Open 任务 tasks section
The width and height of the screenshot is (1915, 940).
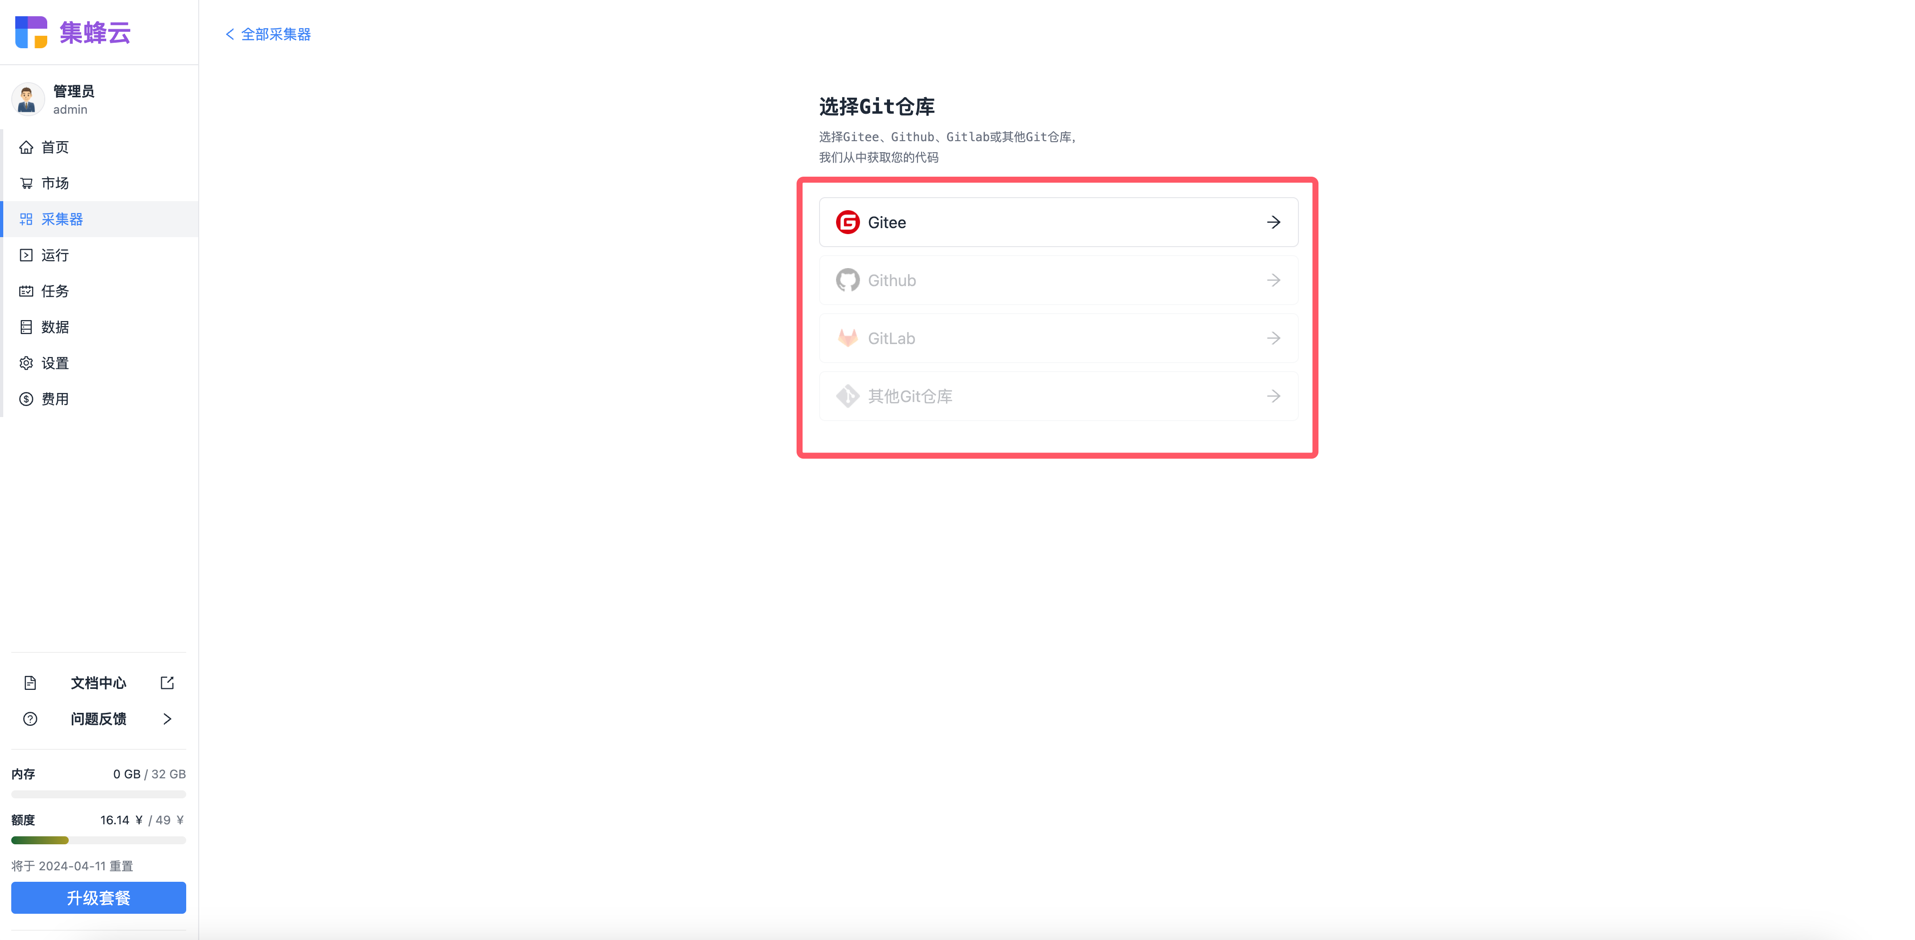point(99,291)
